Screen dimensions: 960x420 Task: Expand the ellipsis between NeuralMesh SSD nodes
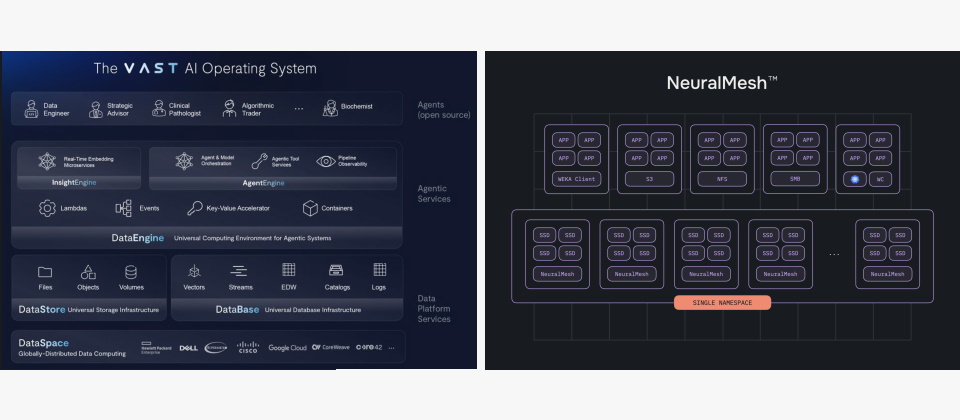click(x=834, y=254)
